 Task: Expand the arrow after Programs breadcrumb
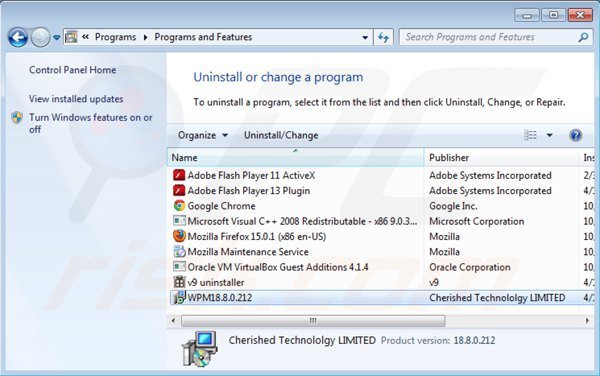145,37
